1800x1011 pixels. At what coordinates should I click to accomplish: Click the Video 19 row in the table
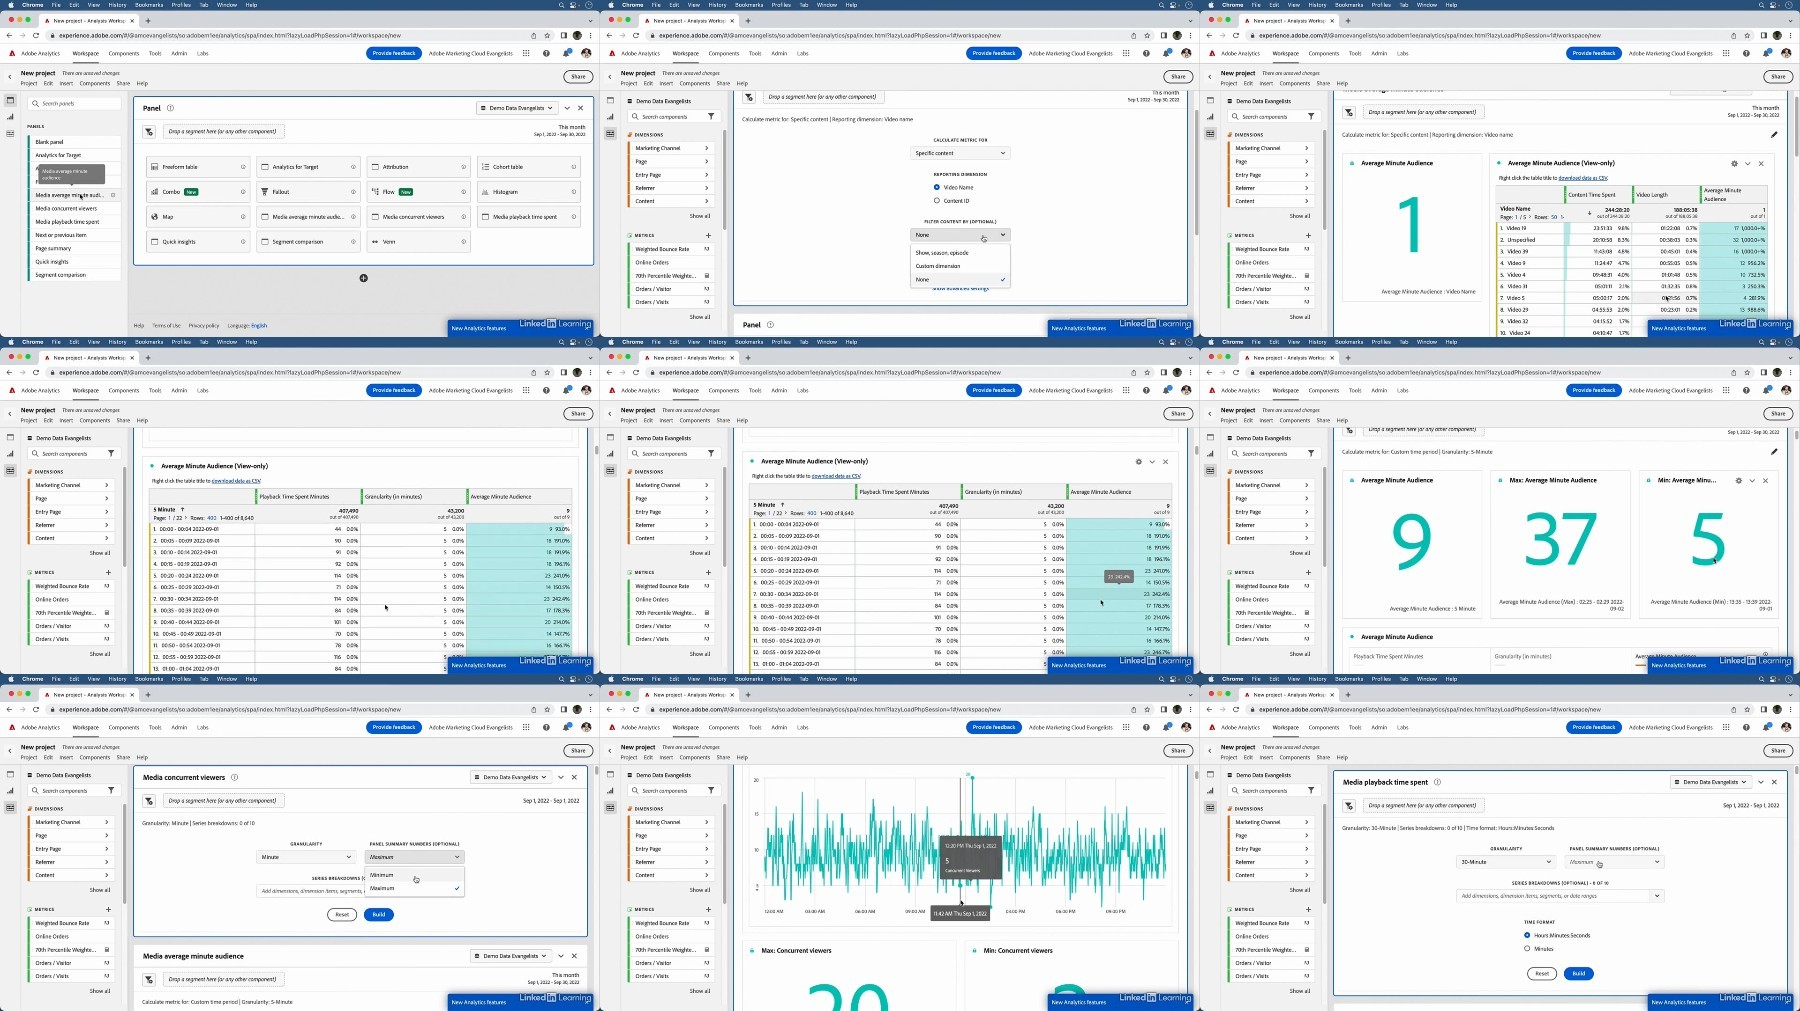point(1632,228)
